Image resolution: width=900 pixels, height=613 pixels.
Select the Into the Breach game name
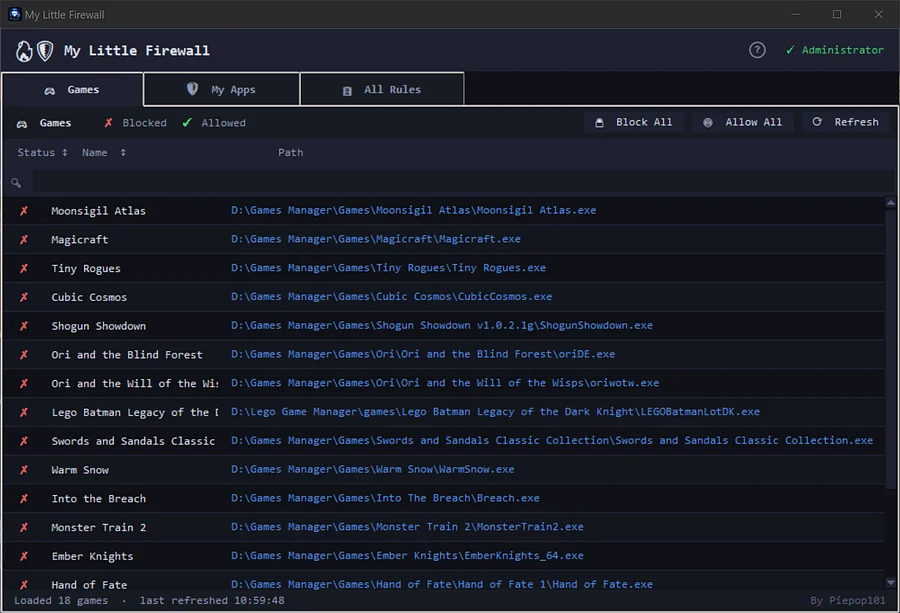[x=98, y=498]
